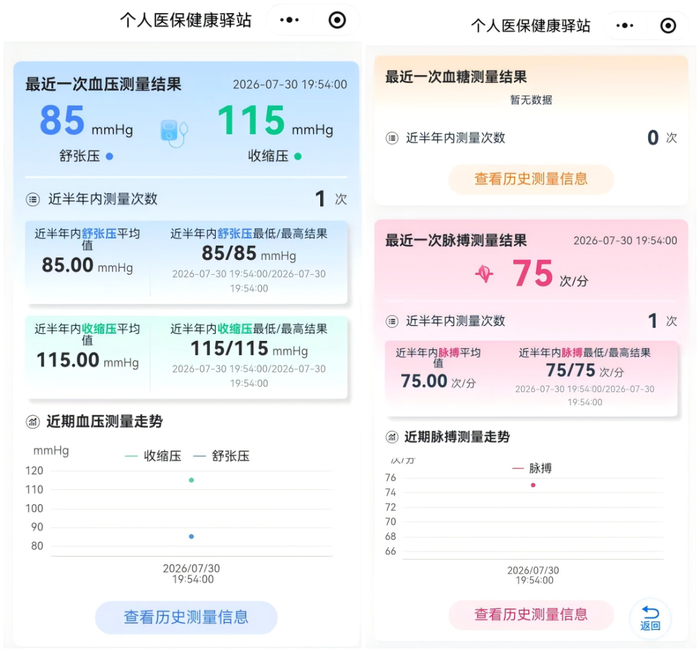Tap chart icon next to 近期脉搏测量走势

pyautogui.click(x=392, y=437)
